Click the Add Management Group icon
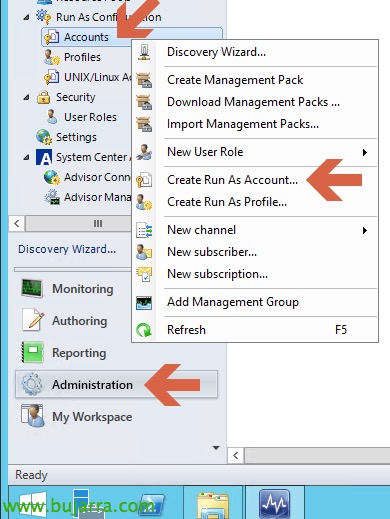The height and width of the screenshot is (519, 390). click(x=144, y=303)
